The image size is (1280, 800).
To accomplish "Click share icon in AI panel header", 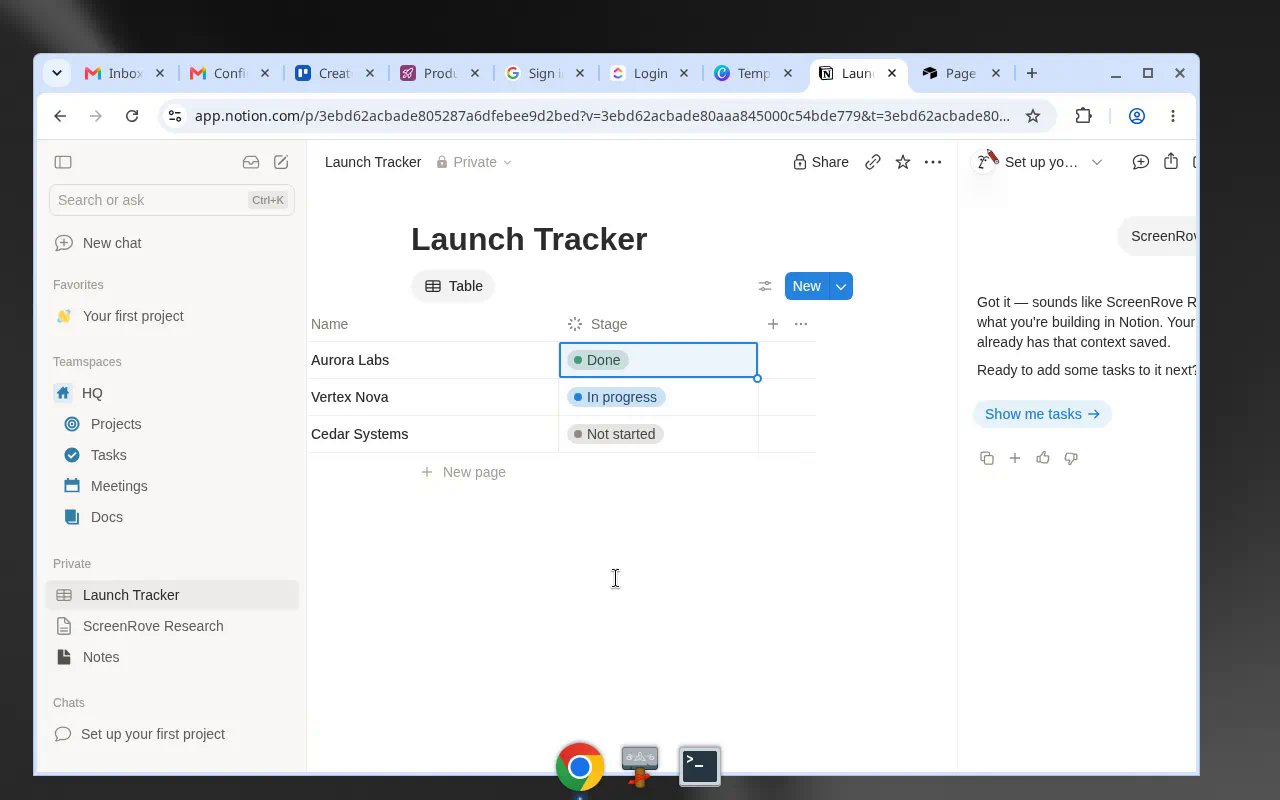I will [x=1171, y=161].
